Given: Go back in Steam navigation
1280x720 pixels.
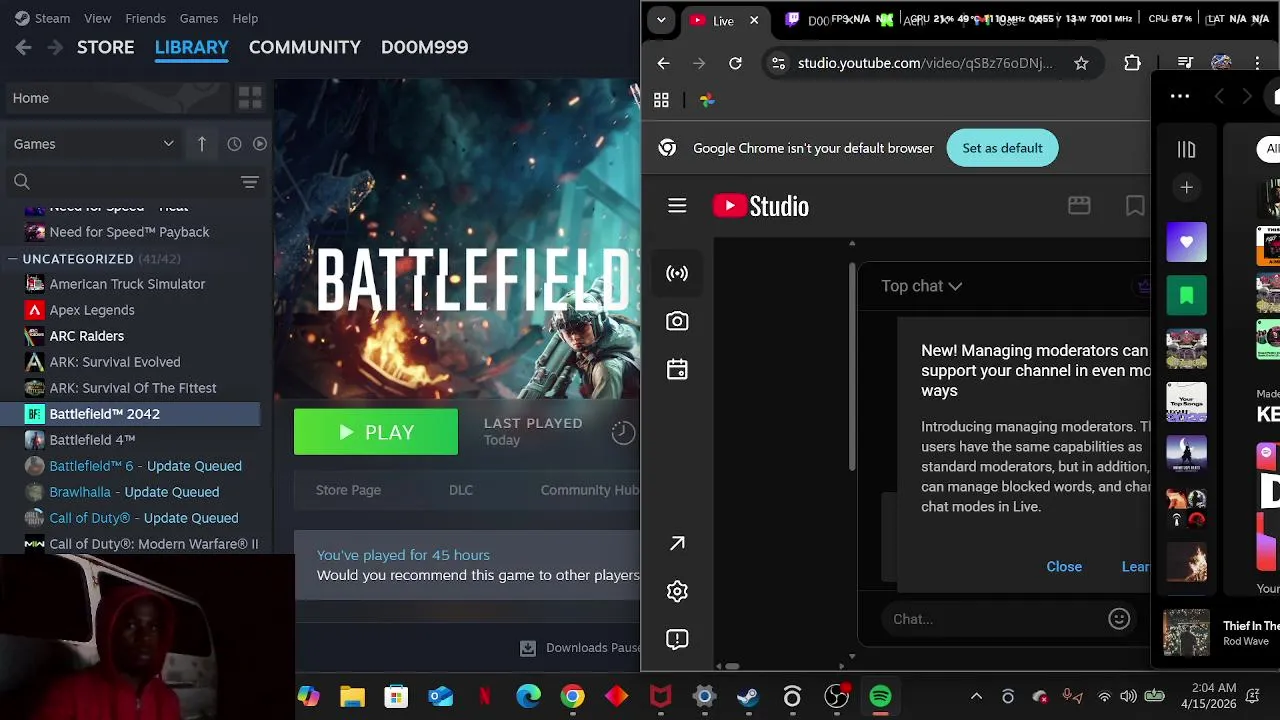Looking at the screenshot, I should (x=24, y=47).
